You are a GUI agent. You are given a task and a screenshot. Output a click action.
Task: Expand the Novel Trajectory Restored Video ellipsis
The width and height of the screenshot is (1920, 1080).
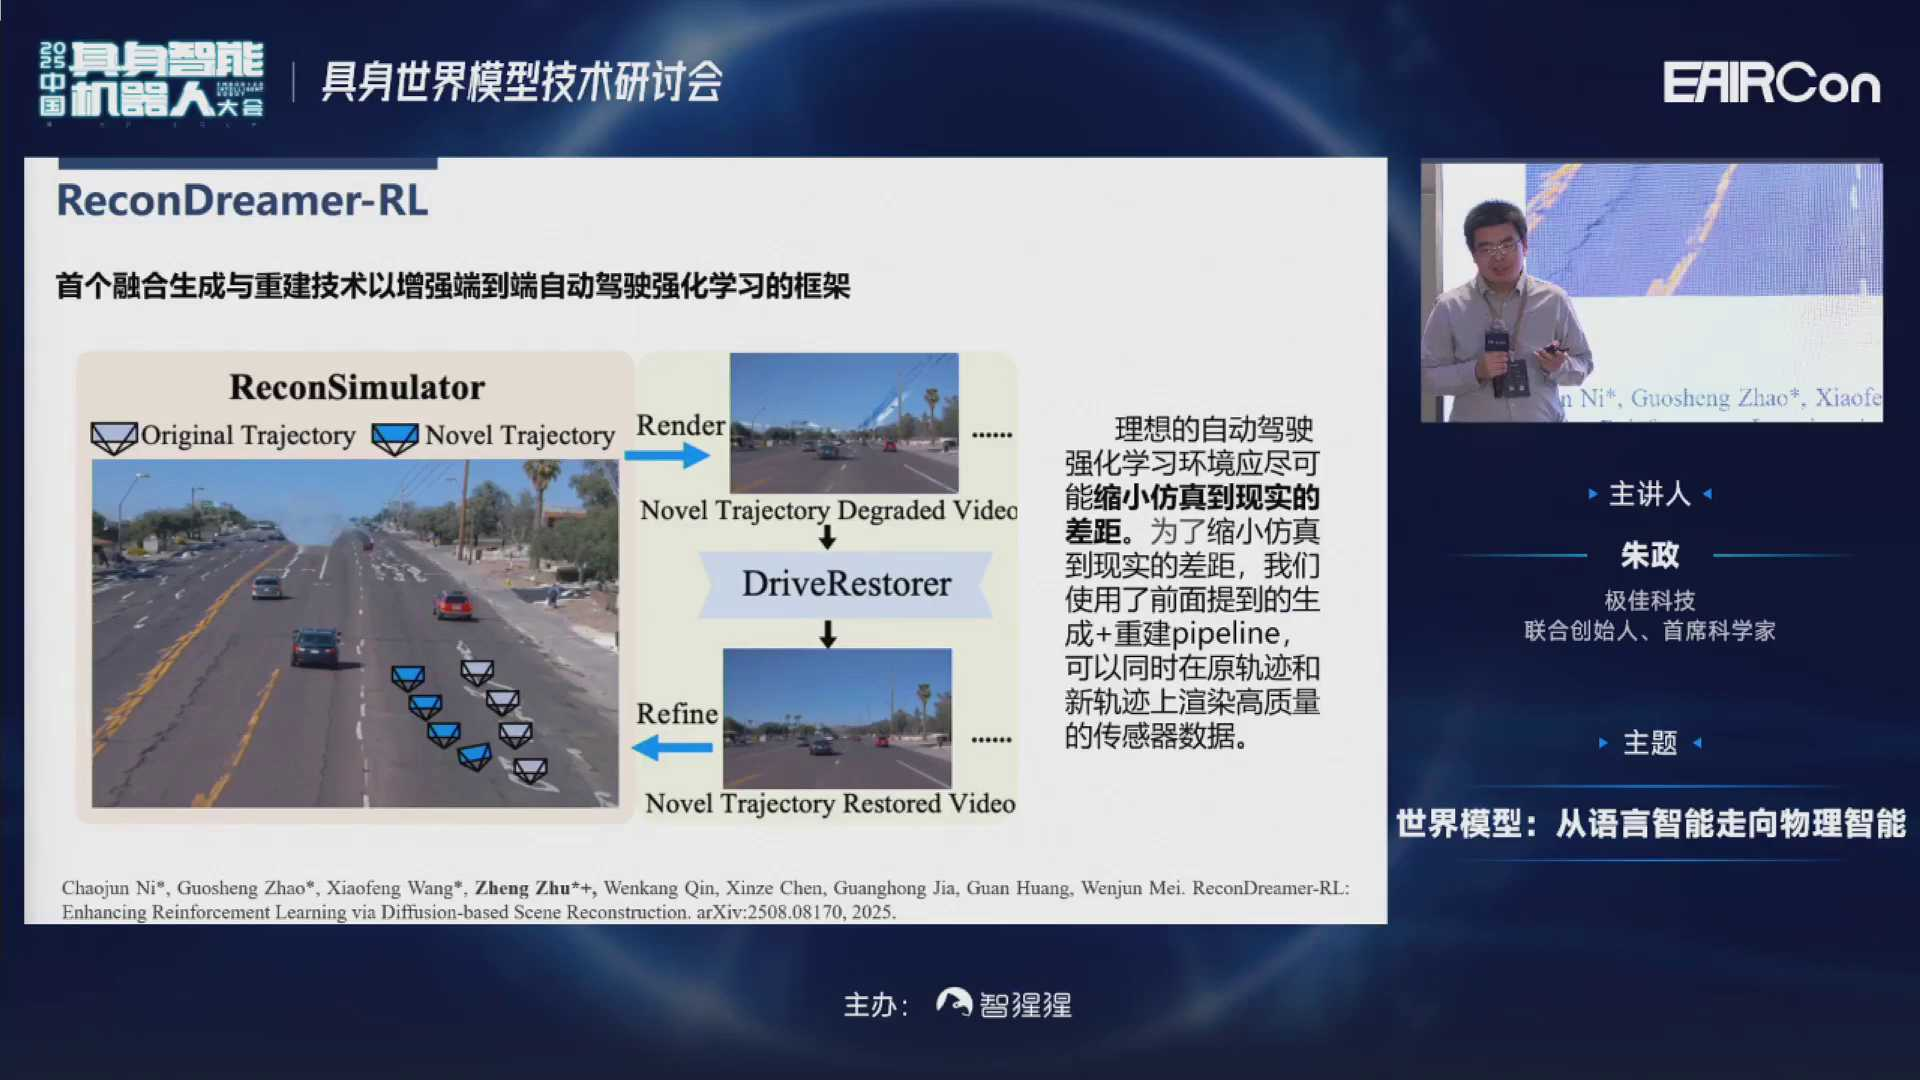(x=991, y=738)
